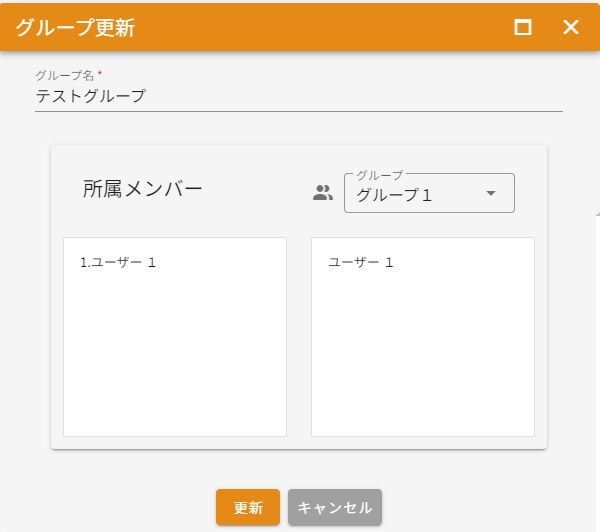600x532 pixels.
Task: Click the グループ名 field label
Action: click(x=64, y=76)
